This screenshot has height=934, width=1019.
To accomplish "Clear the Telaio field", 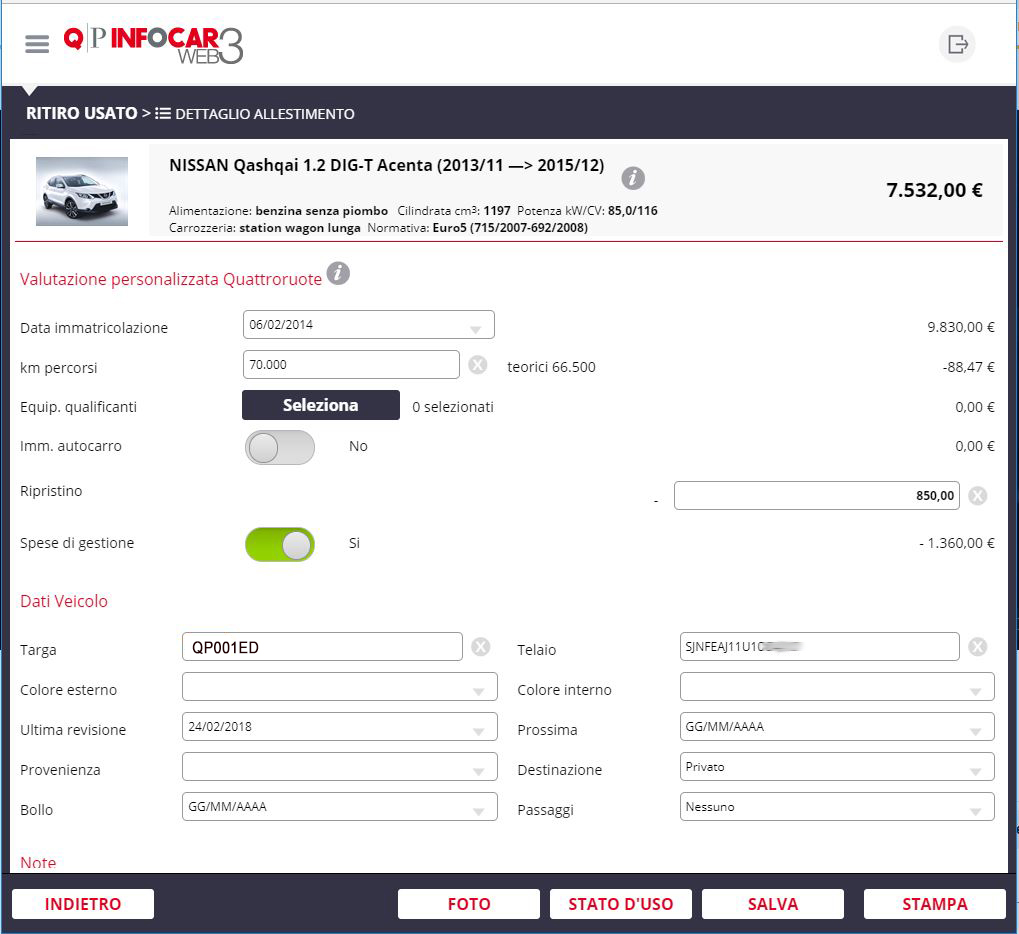I will click(x=977, y=647).
